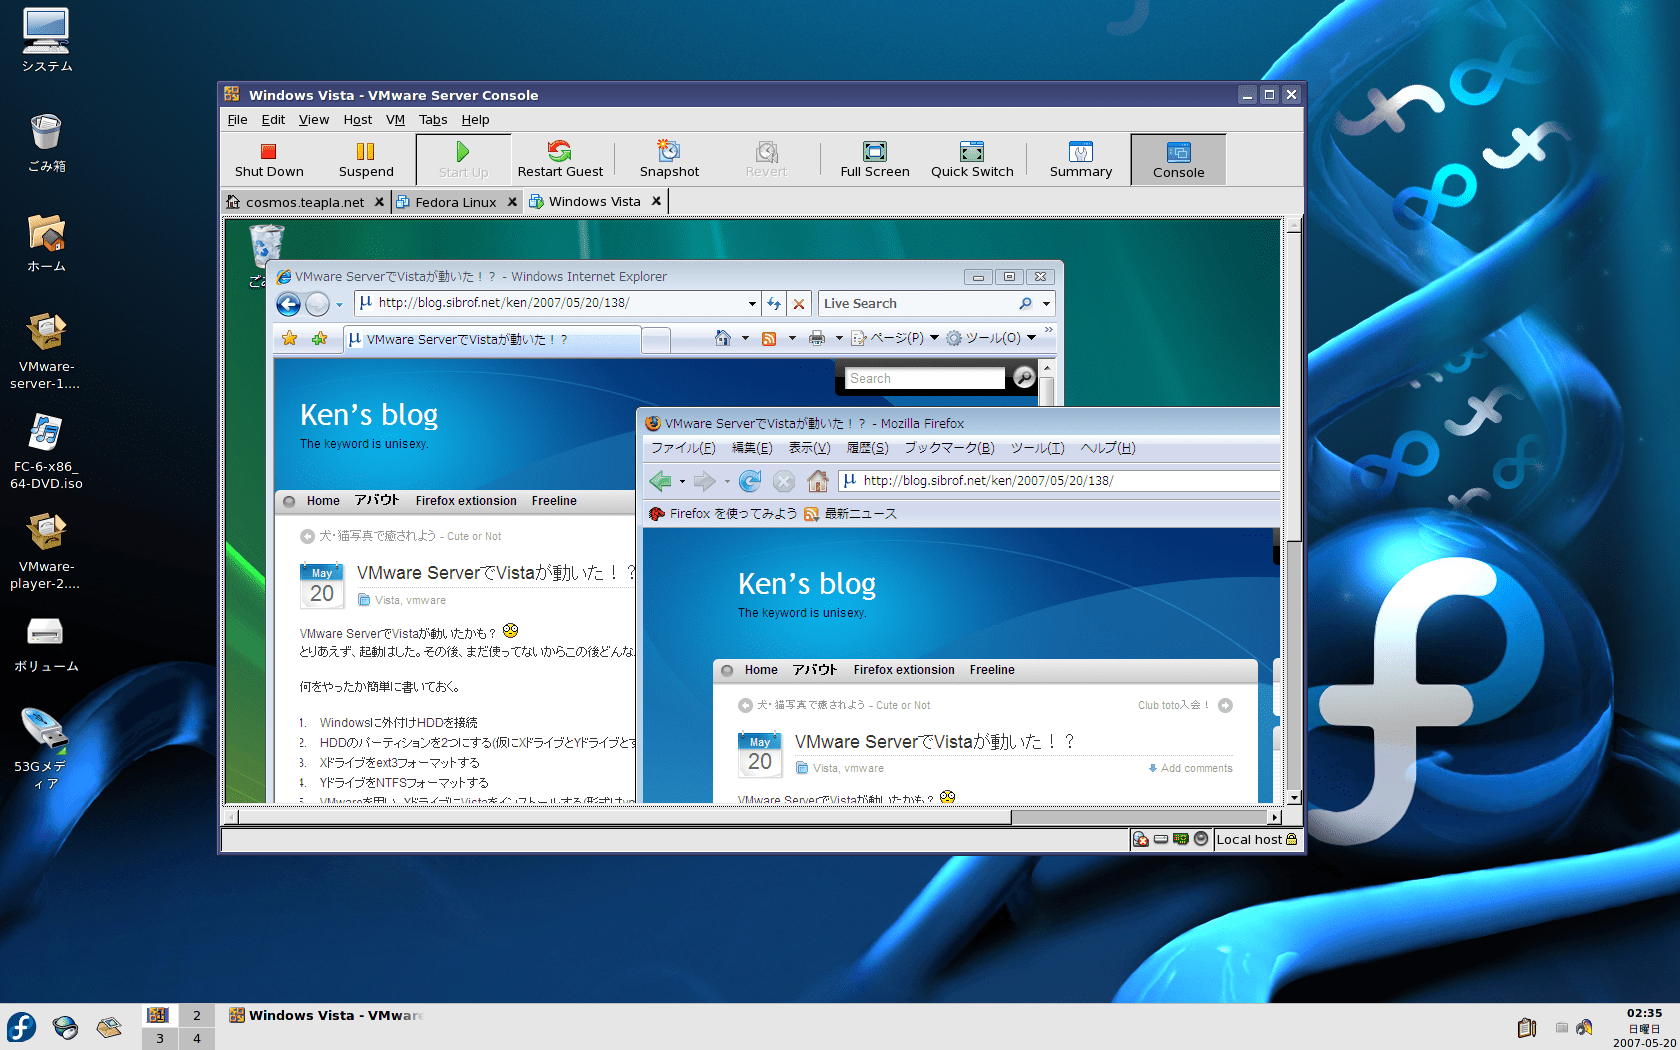Click the blog search magnifier in IE

click(x=1024, y=377)
